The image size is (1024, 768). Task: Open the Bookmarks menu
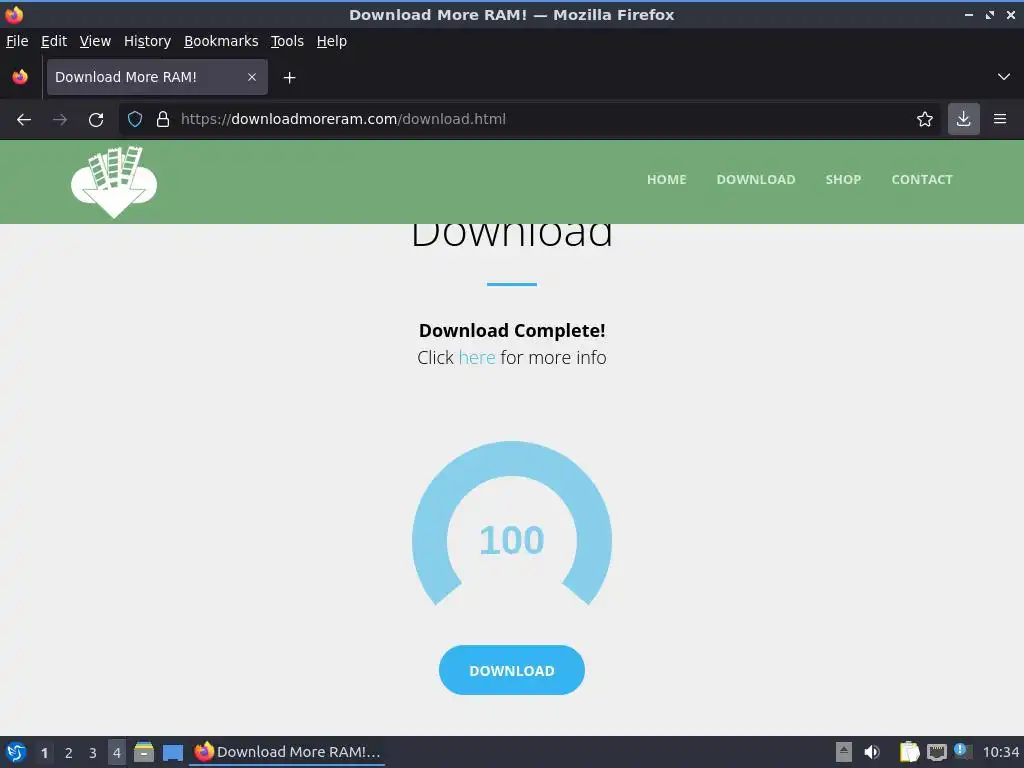221,41
